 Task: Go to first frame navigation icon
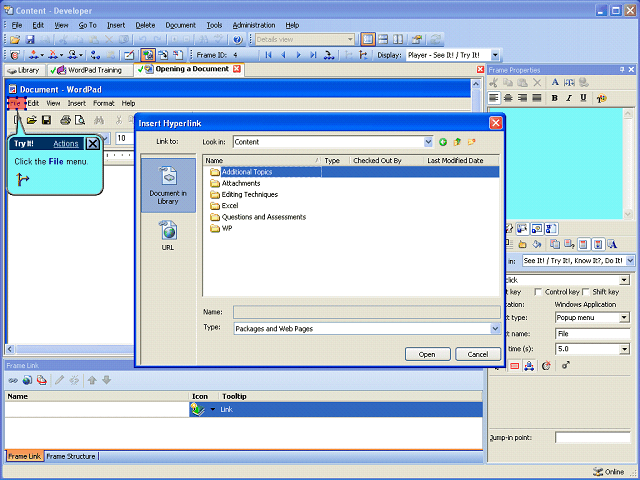coord(268,55)
